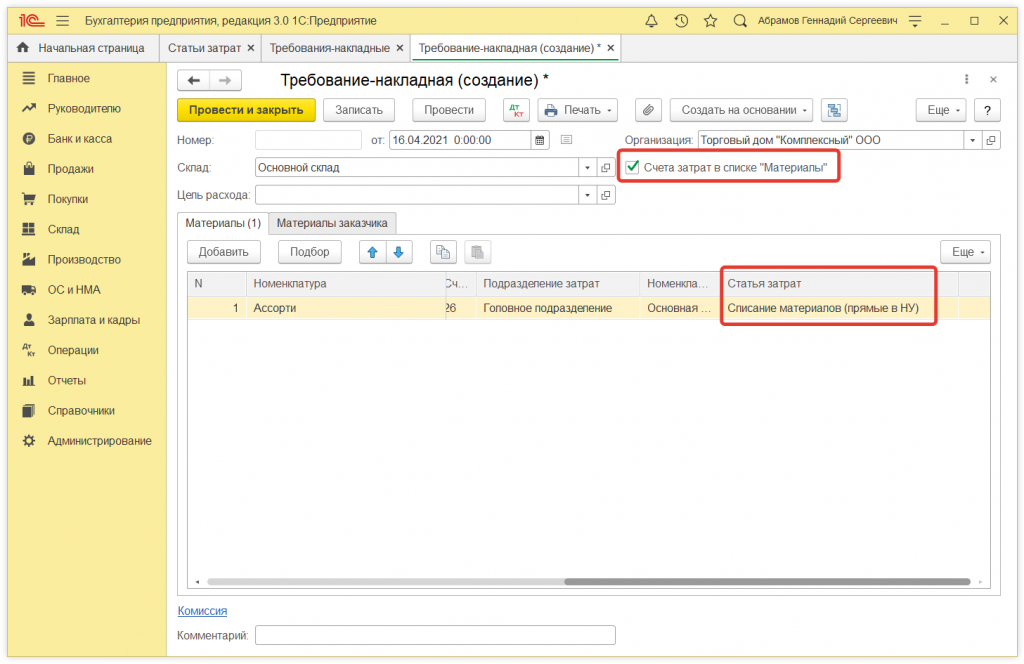Expand the Организация dropdown arrow
The width and height of the screenshot is (1024, 664).
972,140
